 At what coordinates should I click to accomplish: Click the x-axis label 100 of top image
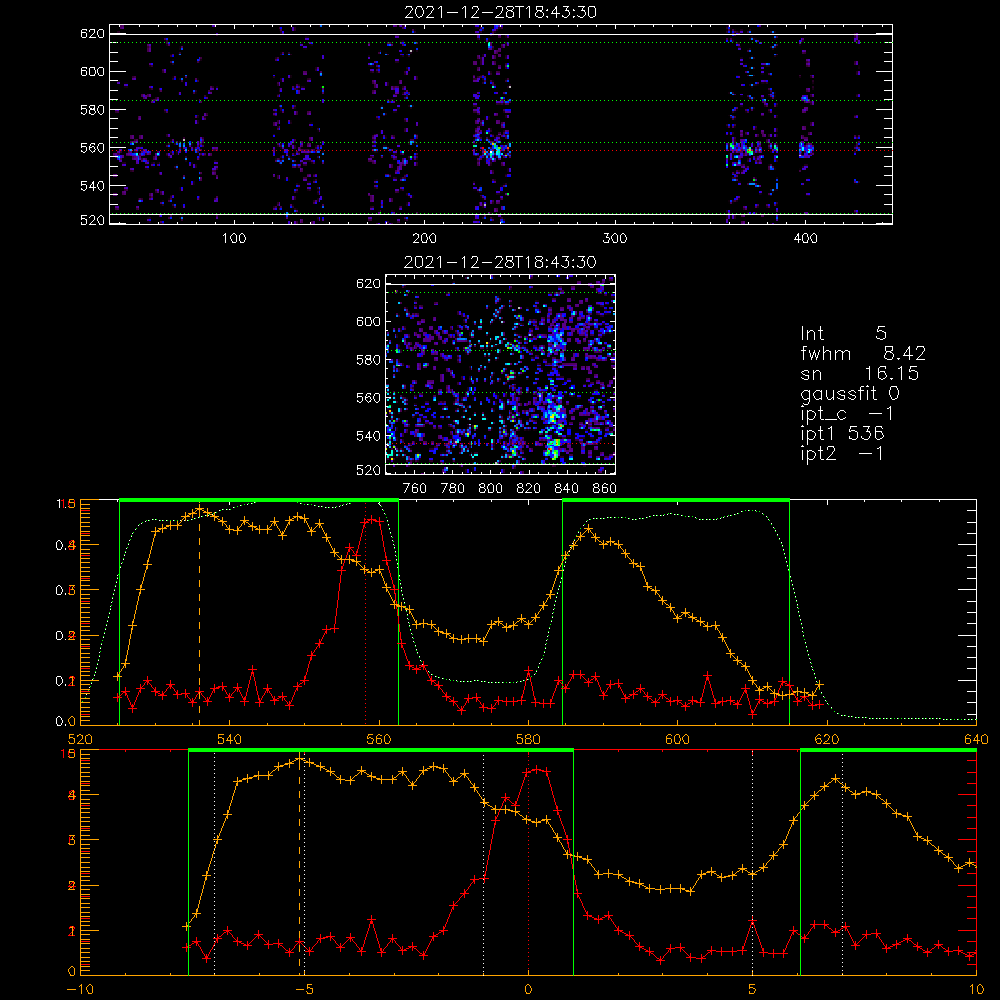[234, 239]
